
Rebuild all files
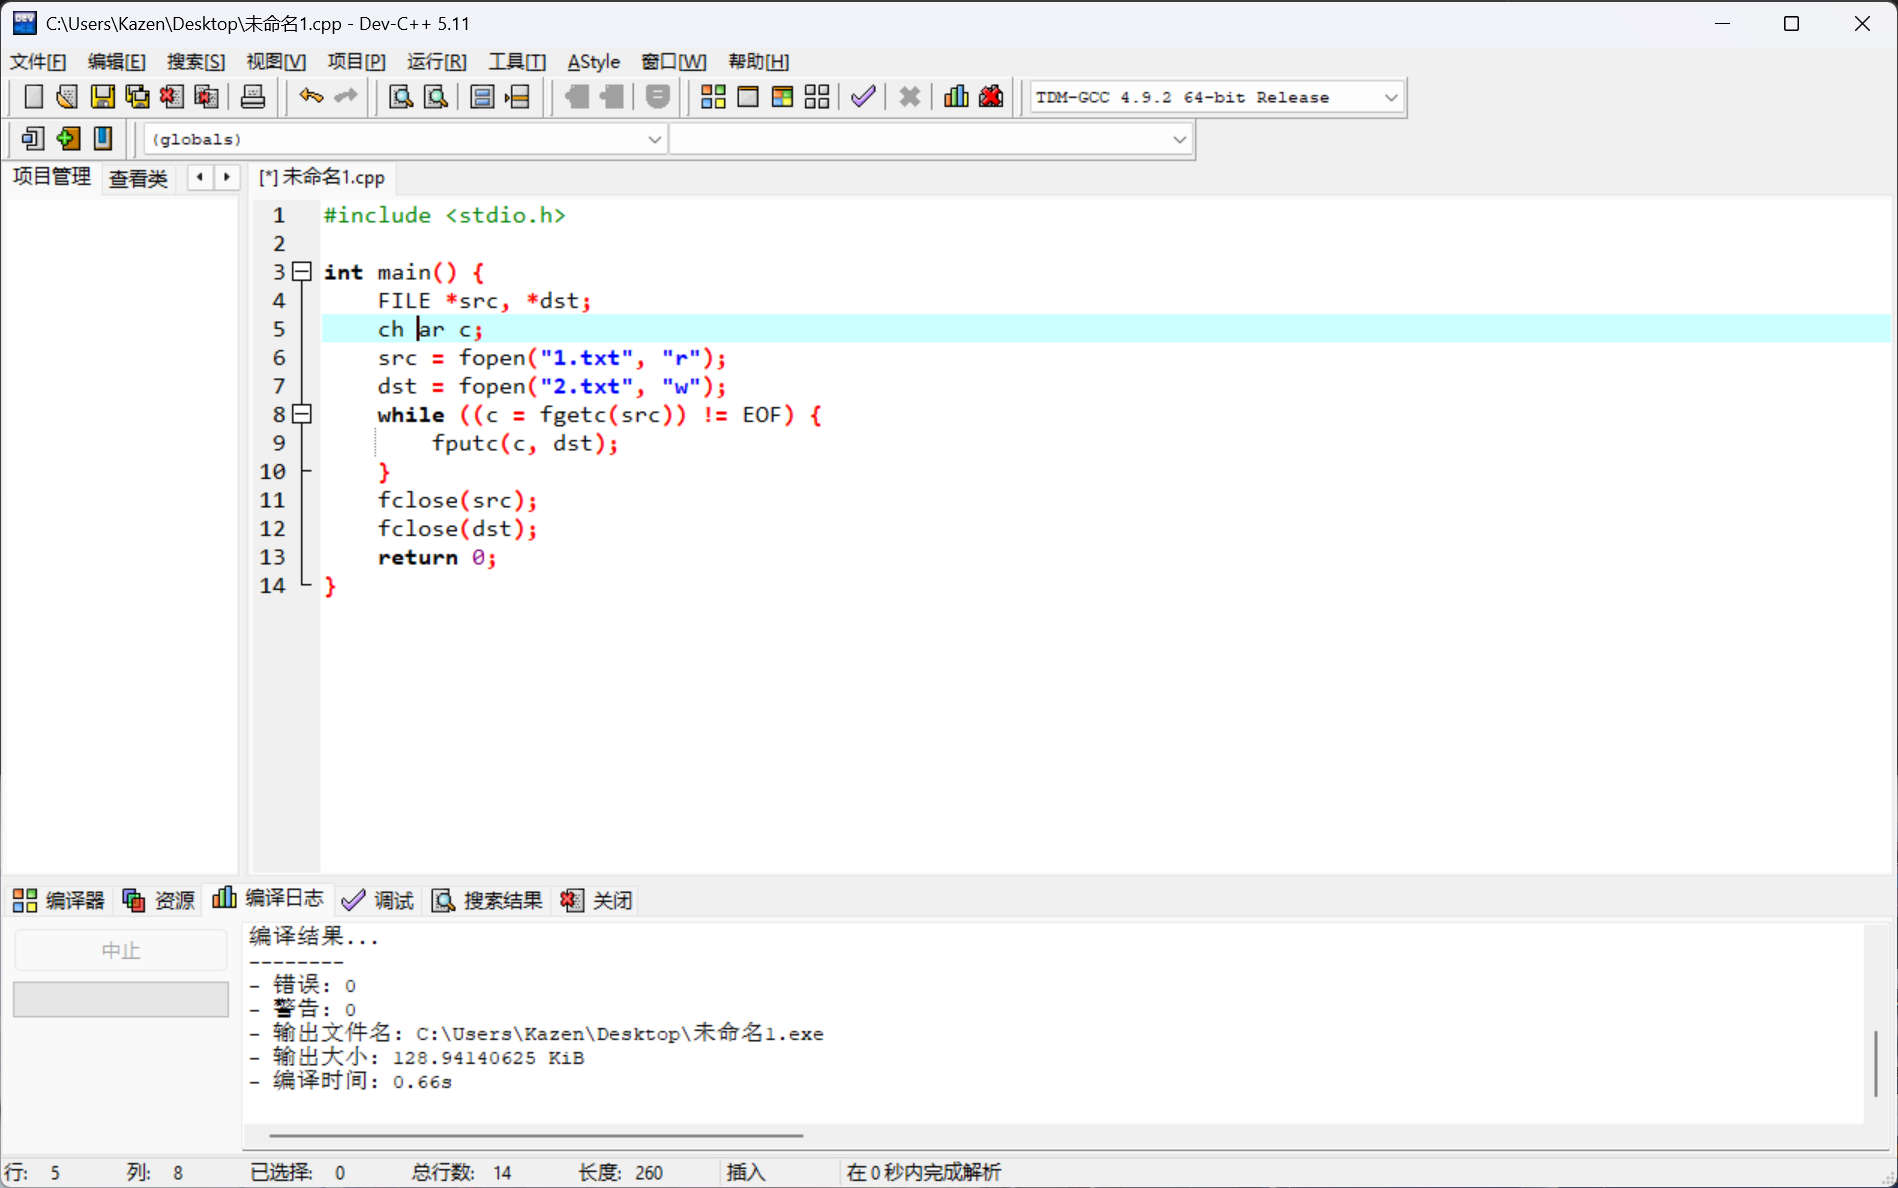(x=816, y=96)
